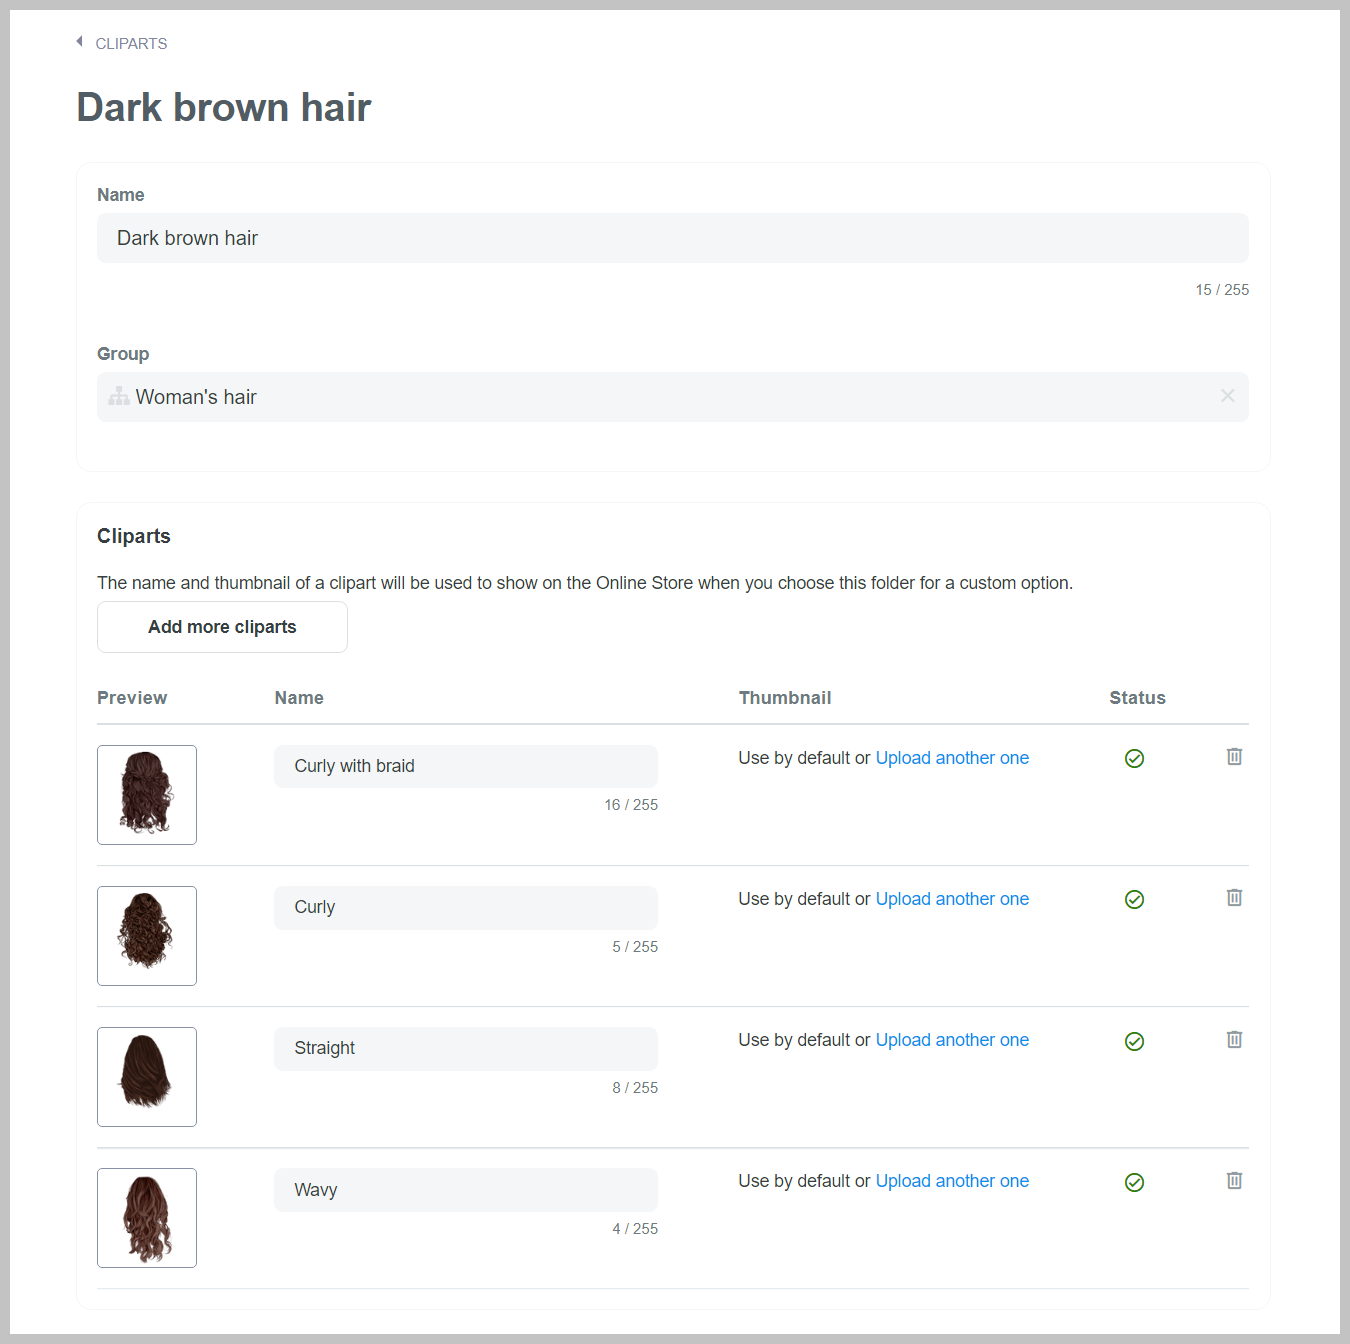Viewport: 1350px width, 1344px height.
Task: Go back via CLIPARTS breadcrumb link
Action: (131, 44)
